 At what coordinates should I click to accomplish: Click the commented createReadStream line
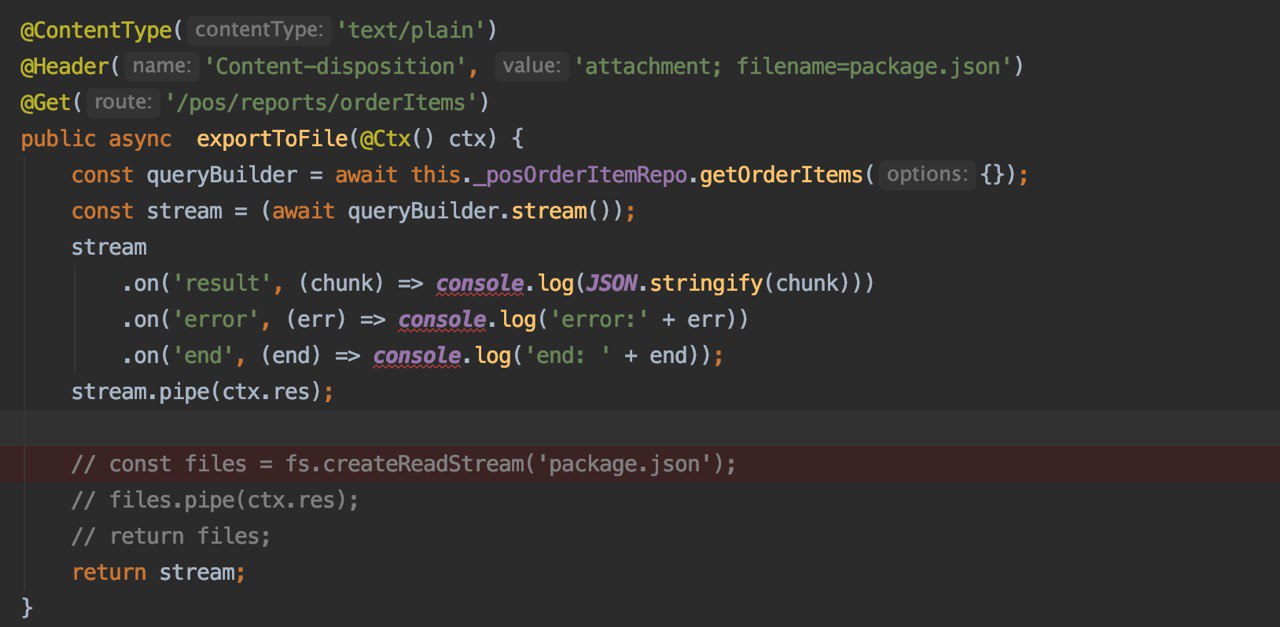point(404,464)
